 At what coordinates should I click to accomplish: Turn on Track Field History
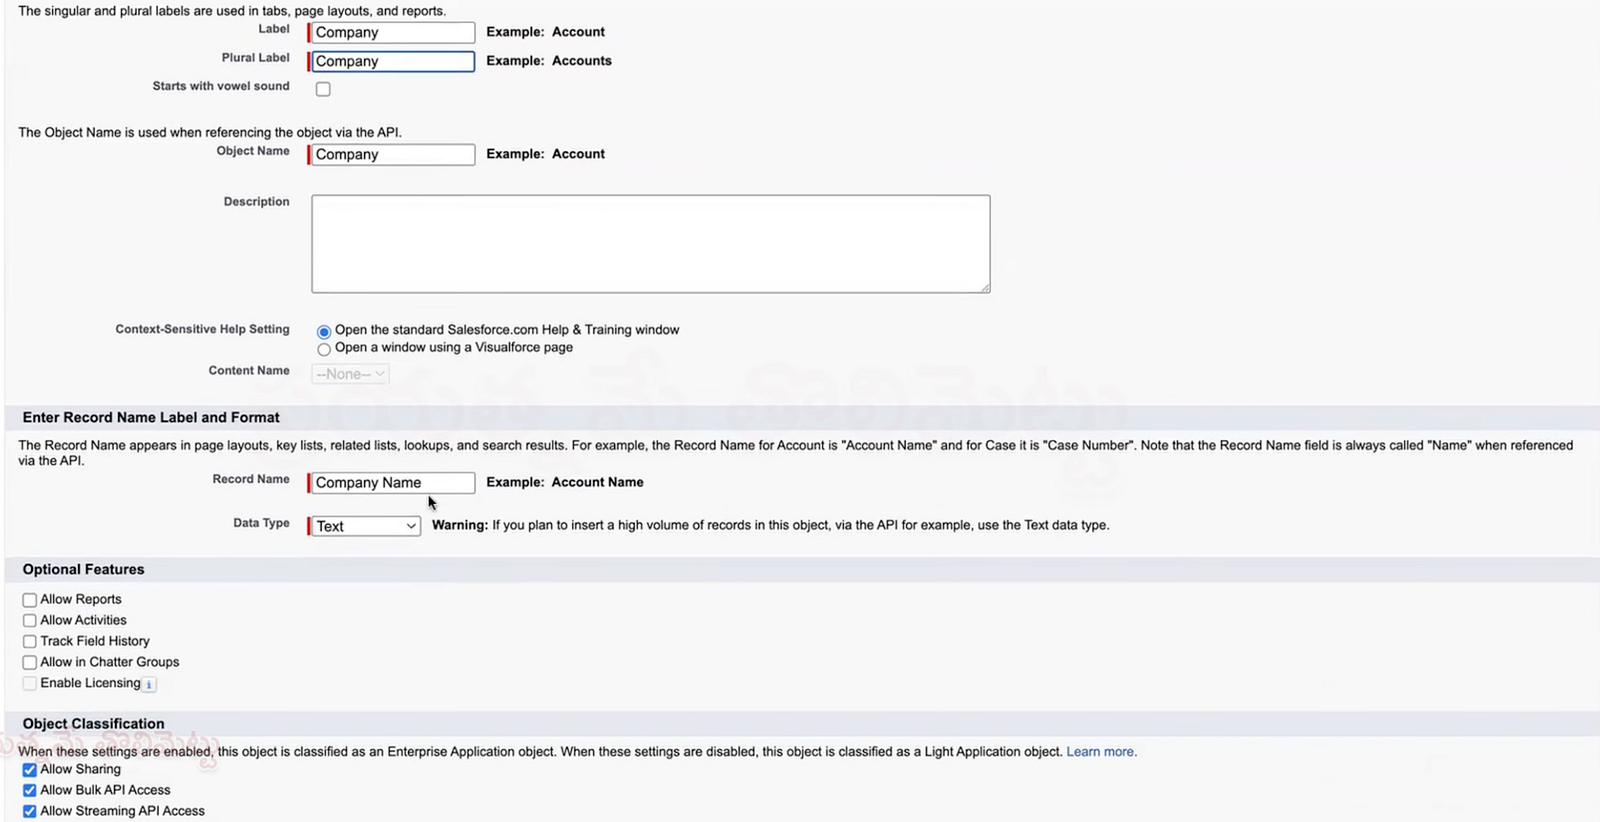pos(30,642)
